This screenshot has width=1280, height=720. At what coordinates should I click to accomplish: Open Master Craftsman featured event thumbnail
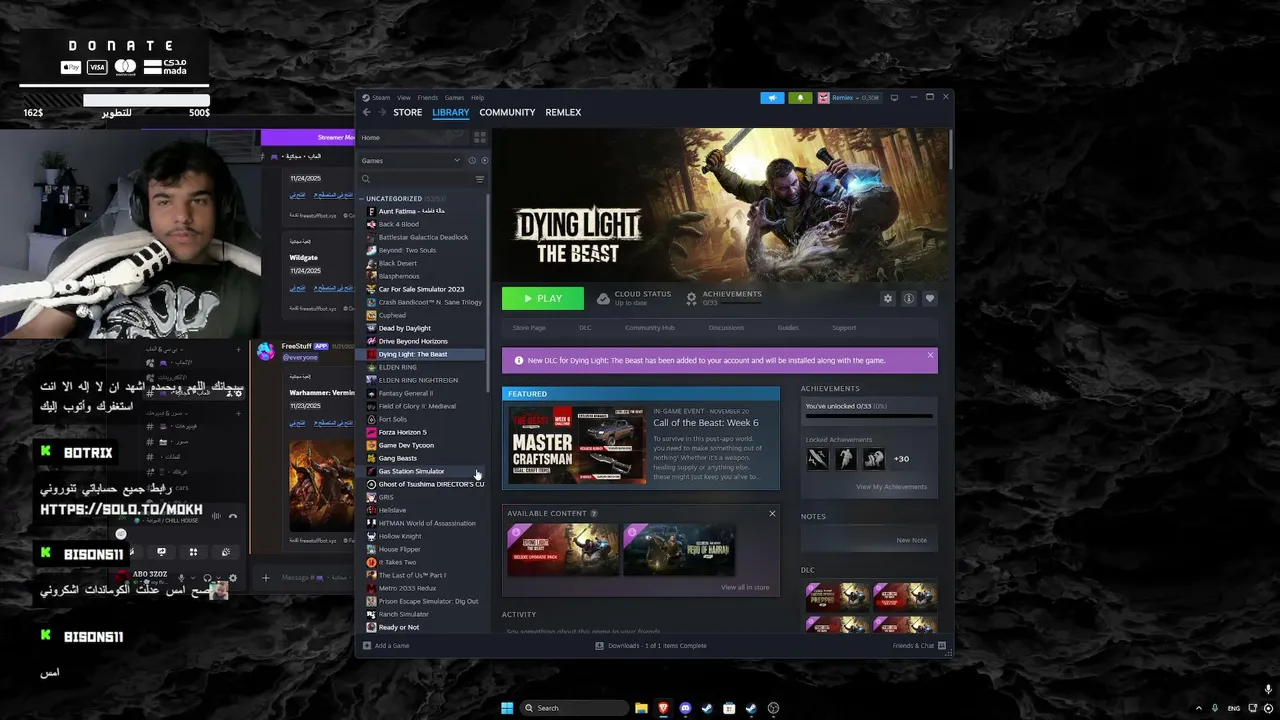pos(577,445)
